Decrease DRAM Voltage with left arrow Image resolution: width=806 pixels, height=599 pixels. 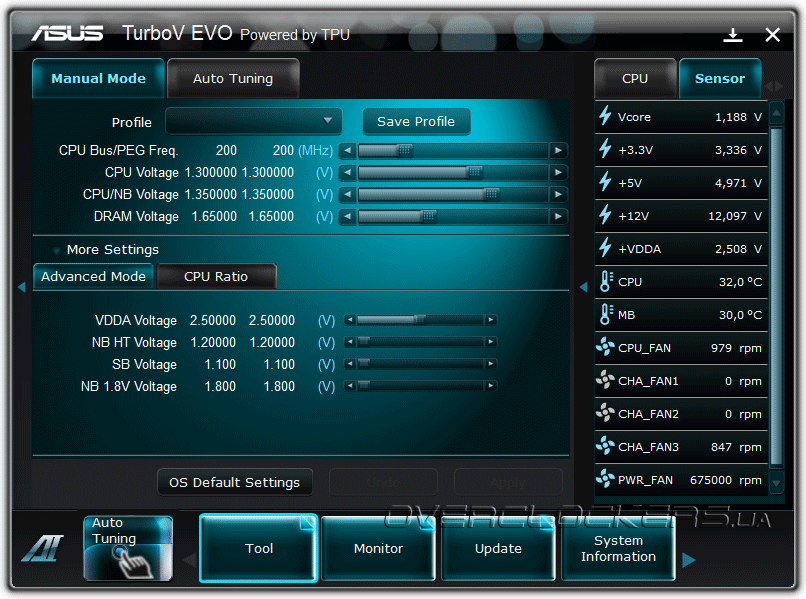click(347, 216)
